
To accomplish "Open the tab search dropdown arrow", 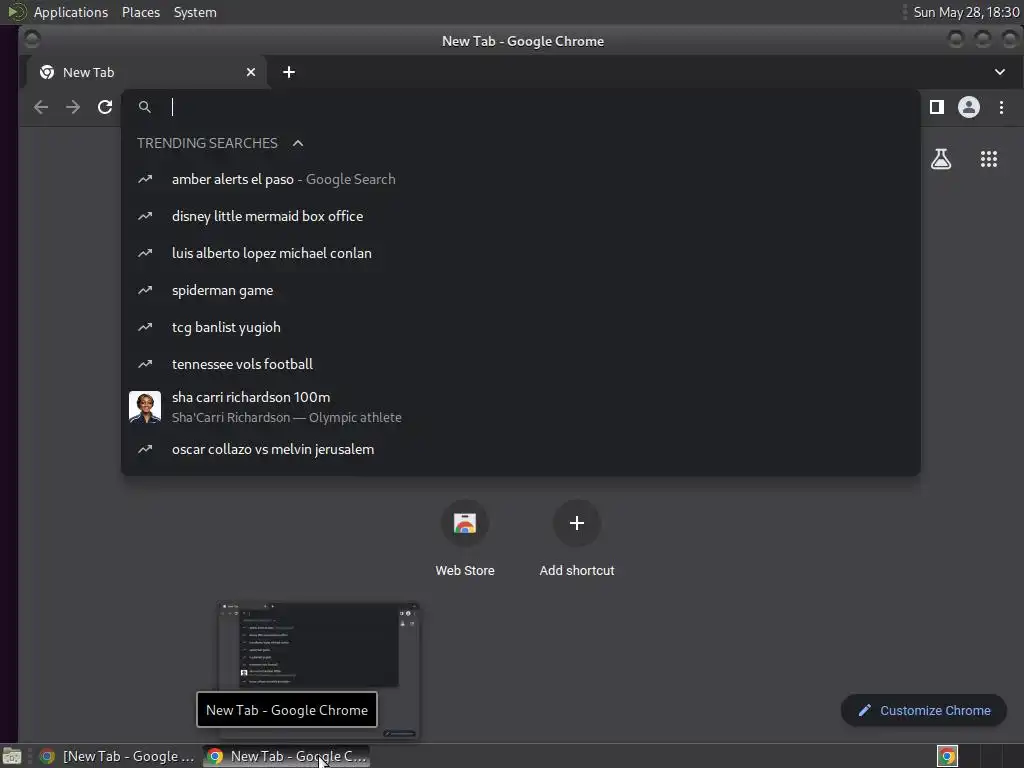I will pos(1000,72).
